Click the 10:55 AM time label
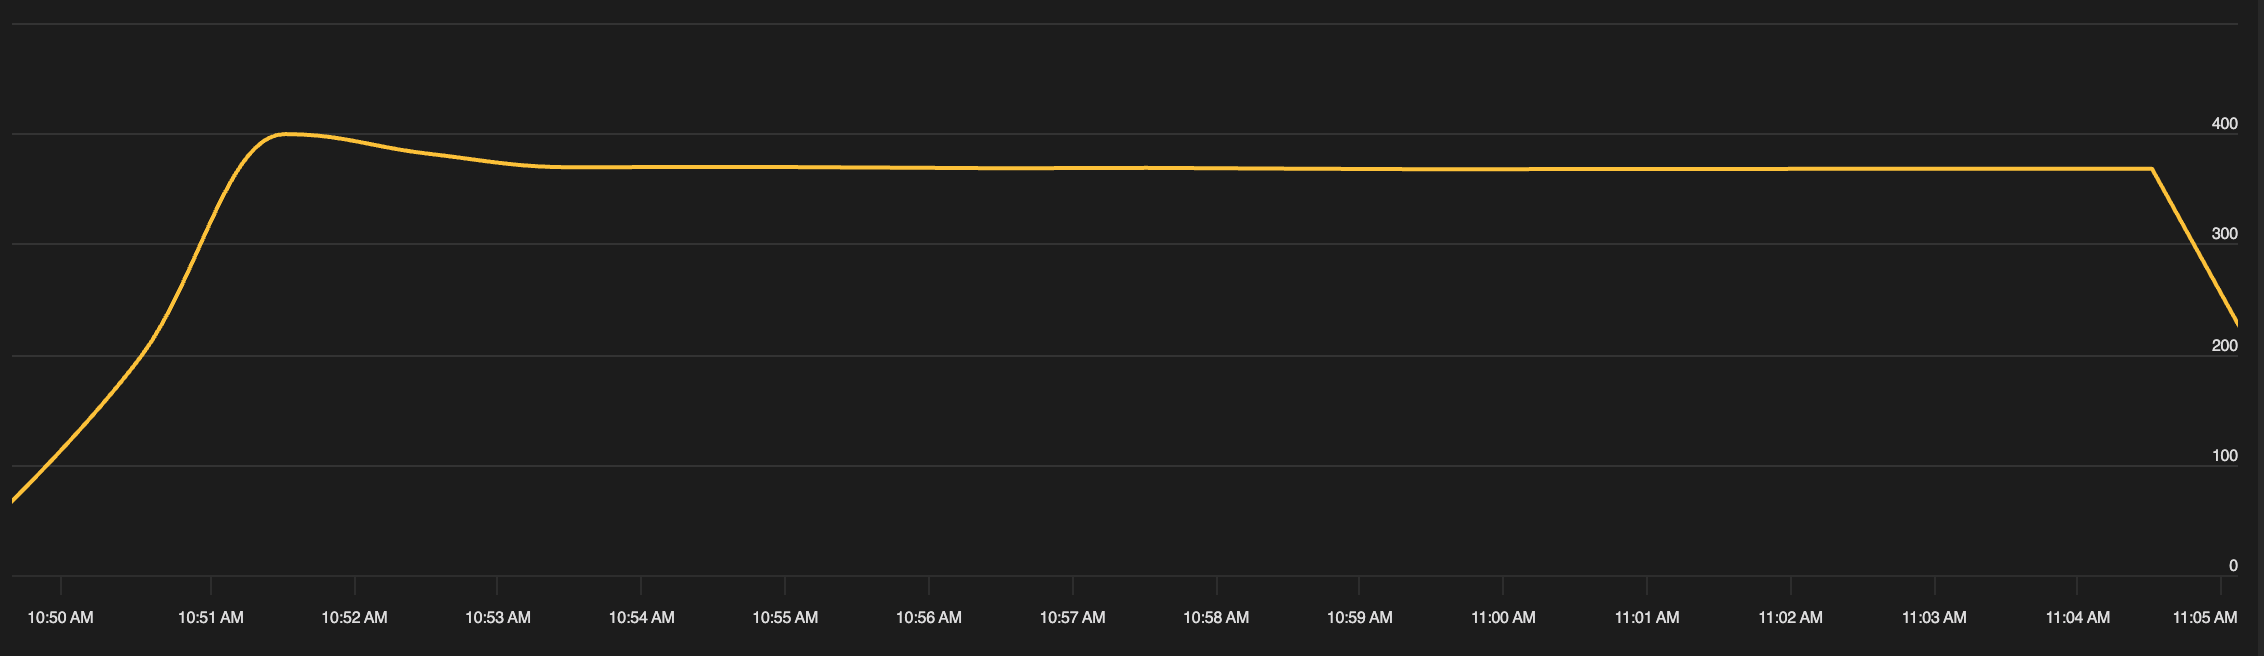2264x656 pixels. click(785, 617)
